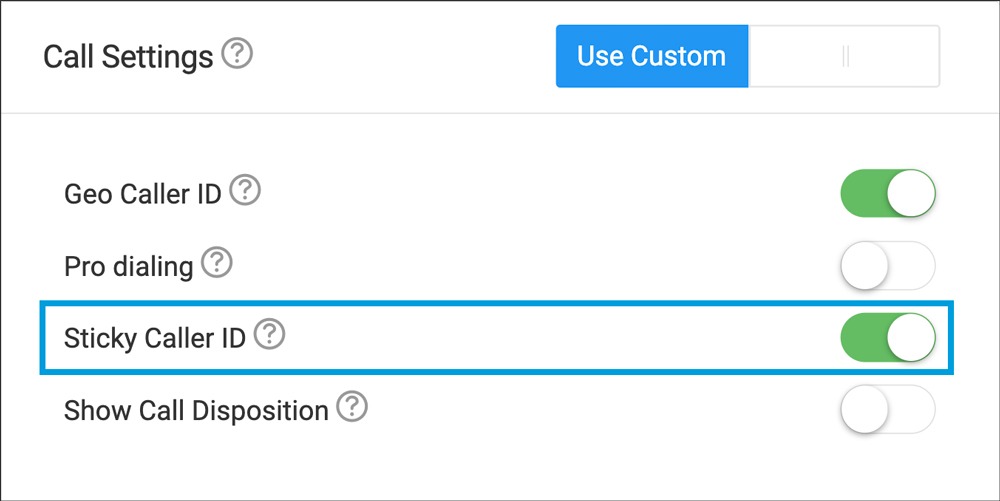The image size is (1000, 501).
Task: Click the white knob on Geo Caller ID
Action: tap(911, 193)
